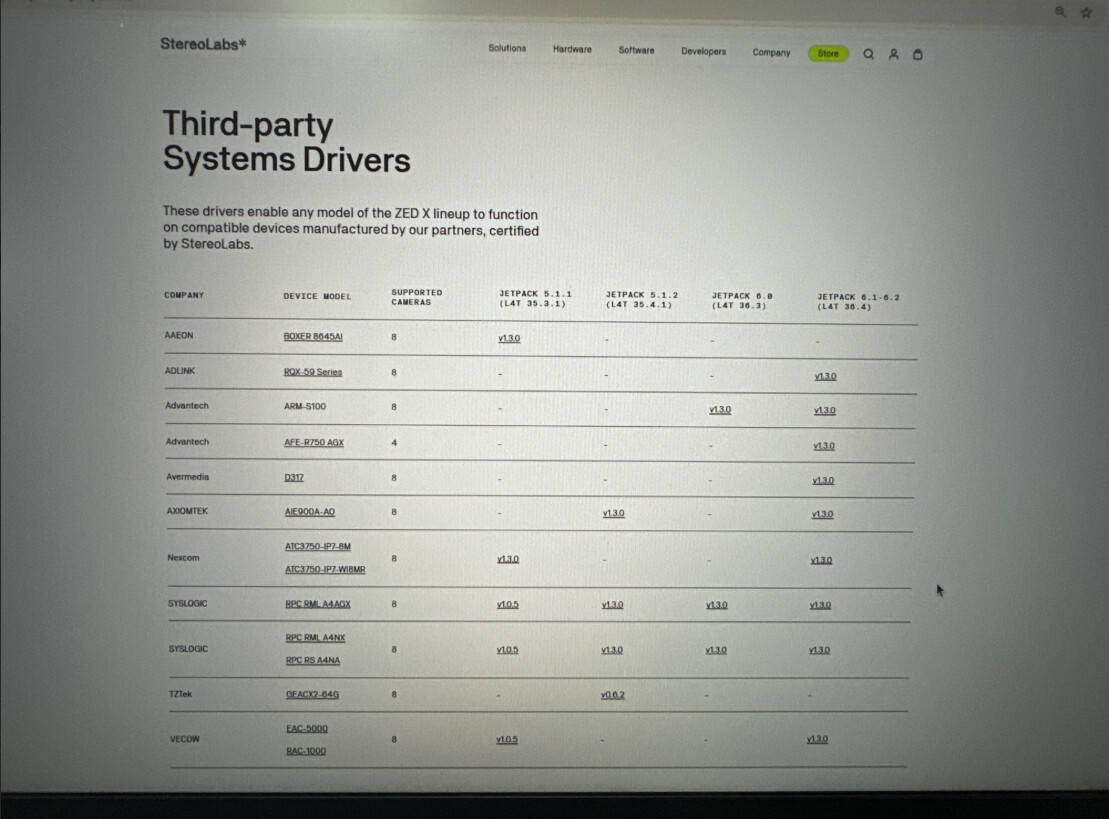
Task: Open the ATC3750-IP7-8M Nexcom link
Action: point(318,547)
